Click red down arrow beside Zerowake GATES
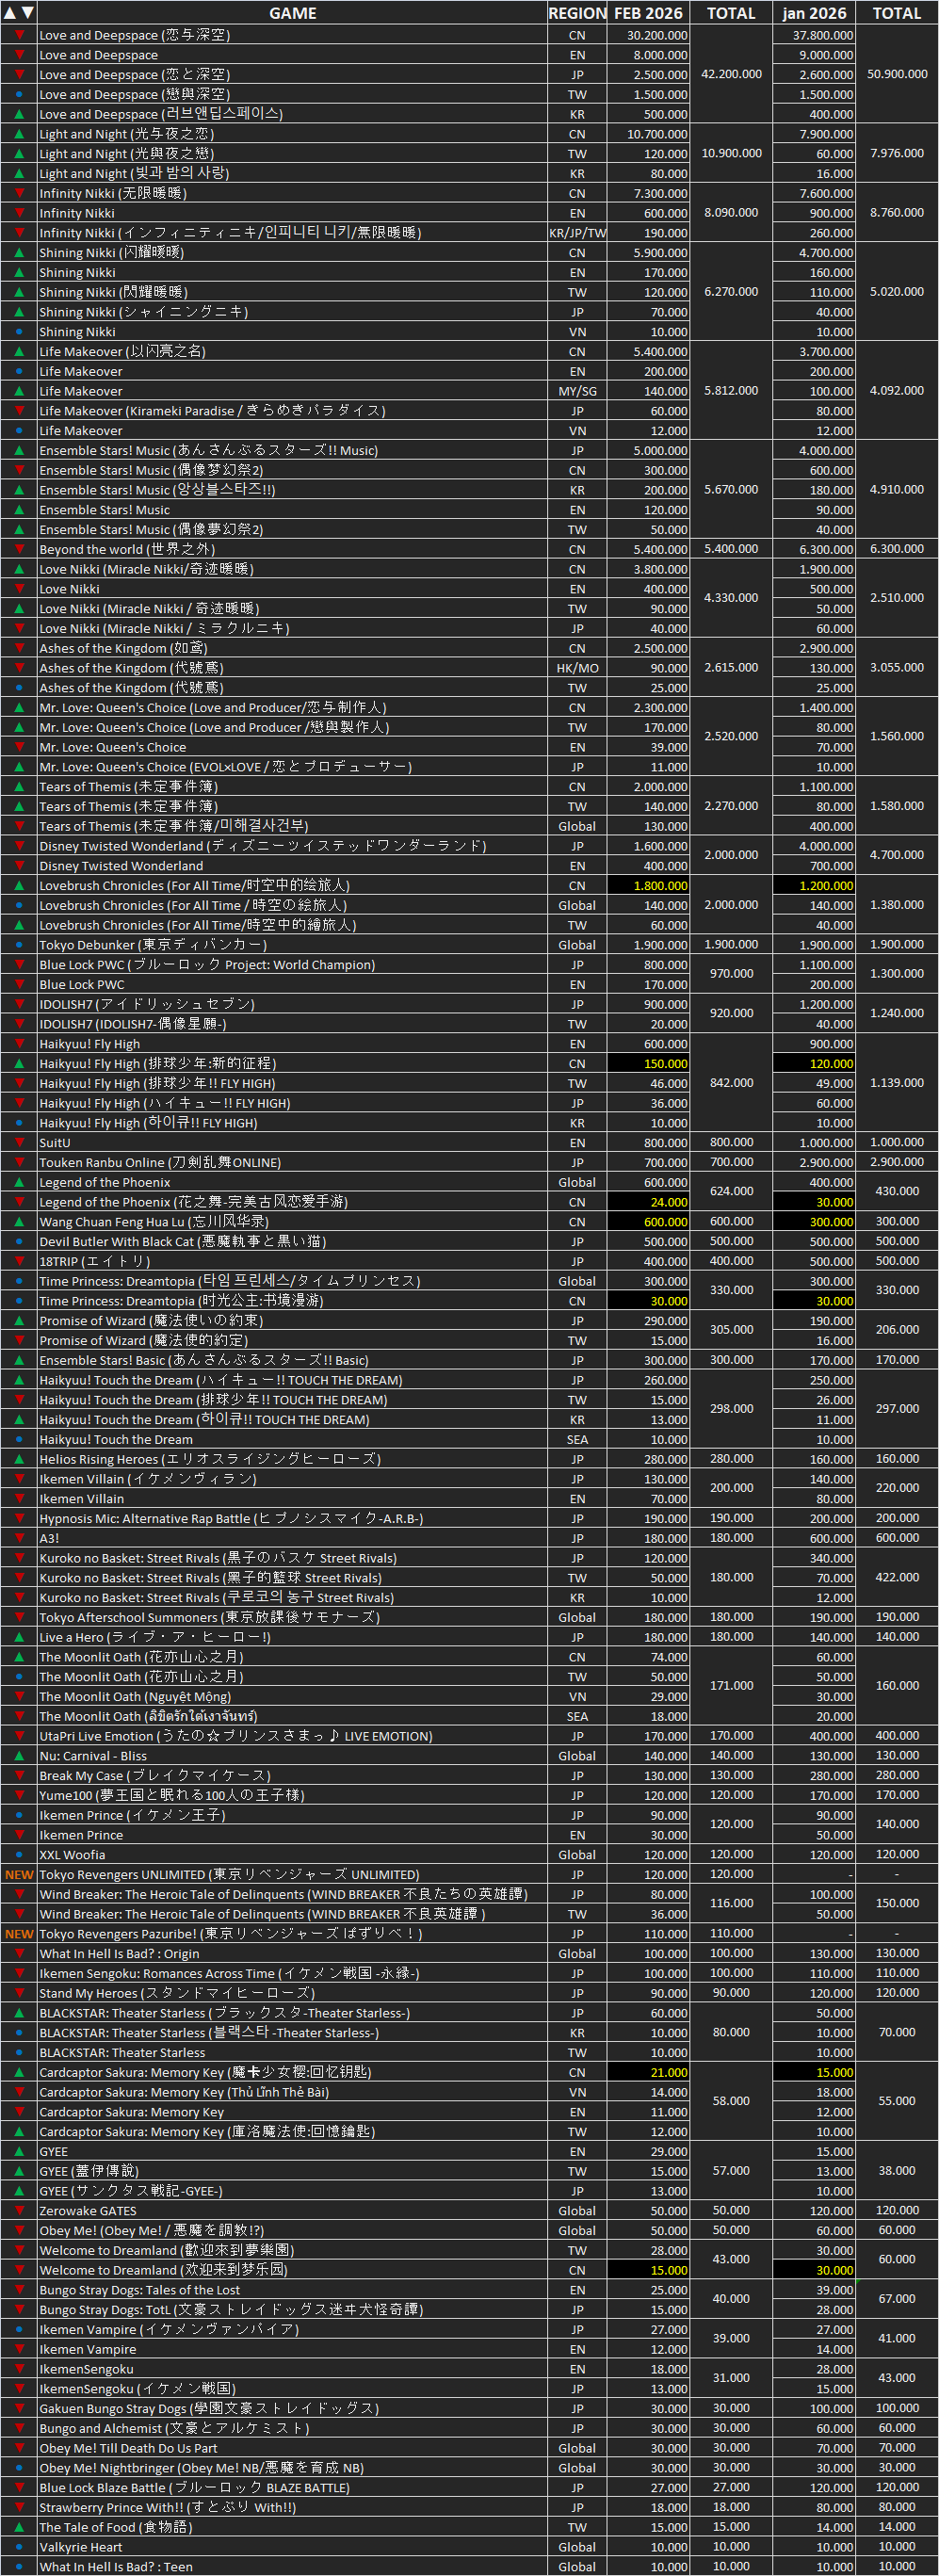 (x=19, y=2211)
